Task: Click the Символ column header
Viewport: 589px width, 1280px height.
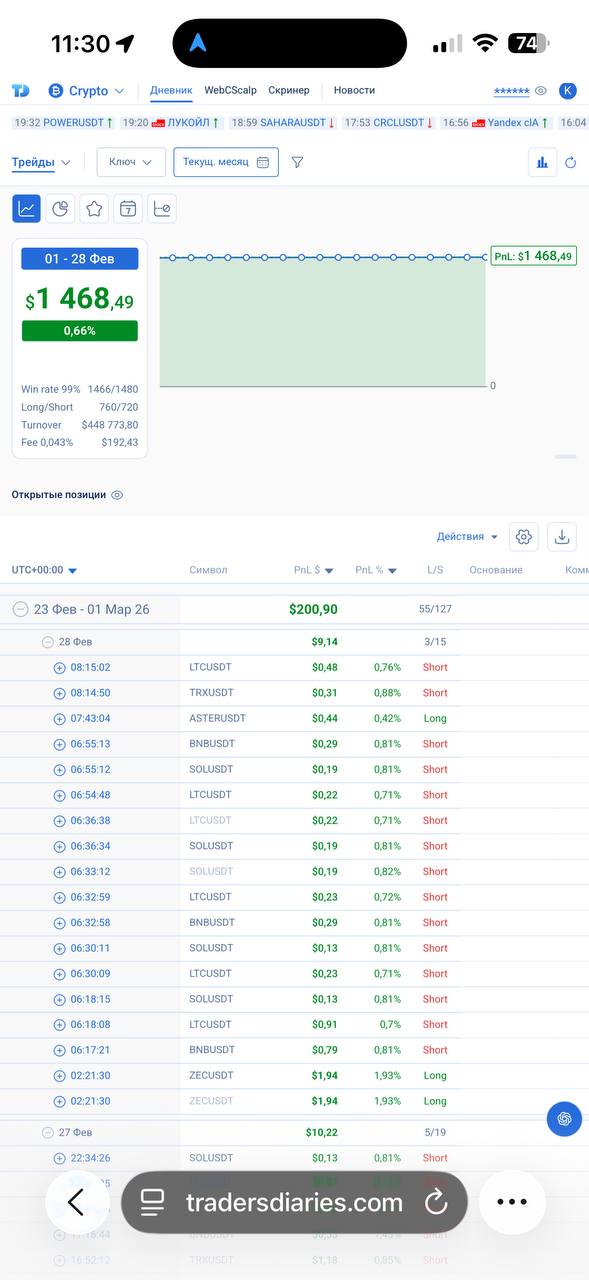Action: [x=208, y=570]
